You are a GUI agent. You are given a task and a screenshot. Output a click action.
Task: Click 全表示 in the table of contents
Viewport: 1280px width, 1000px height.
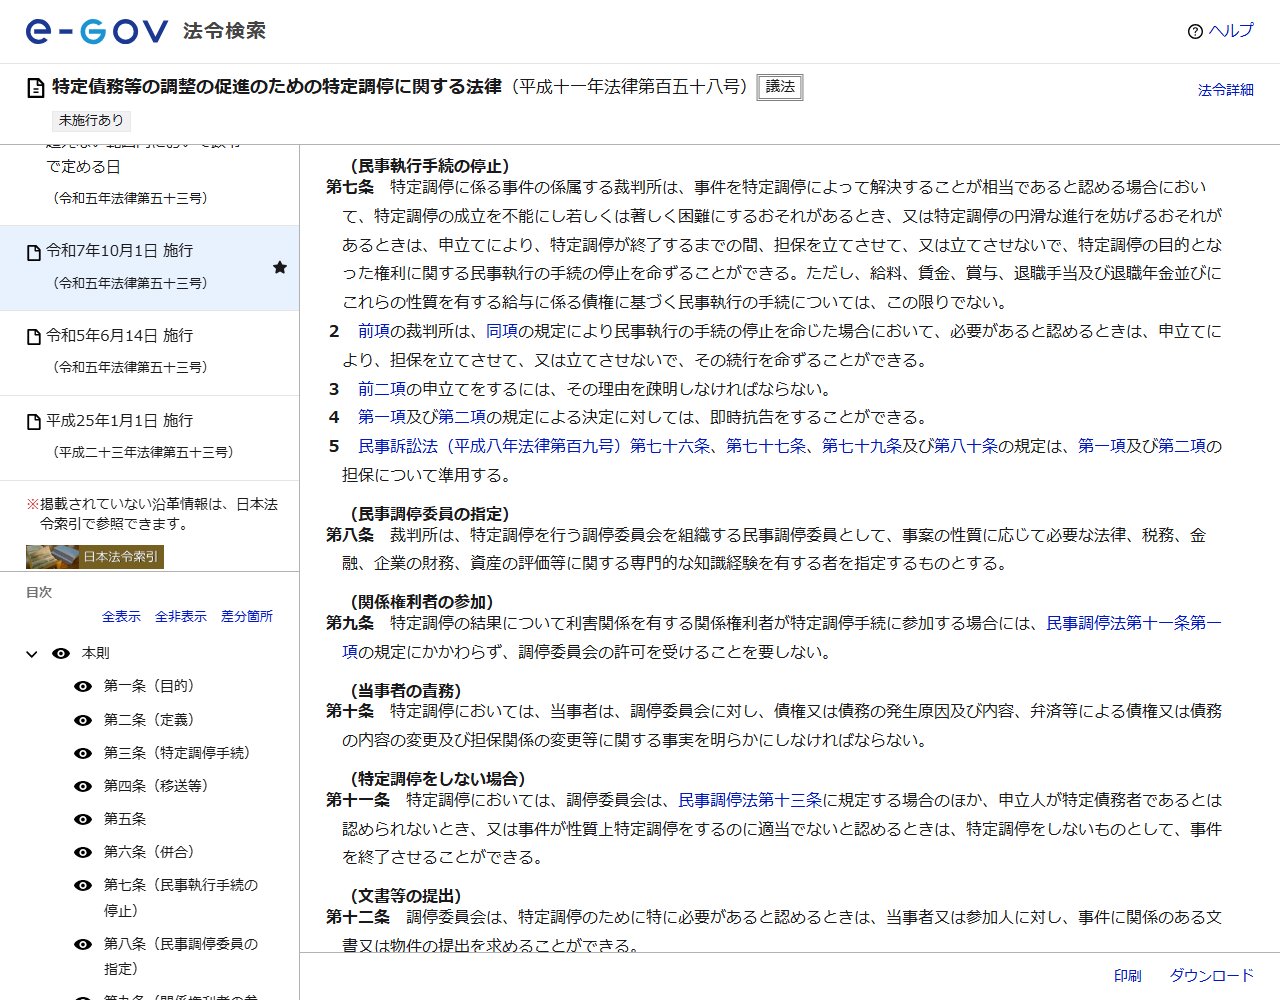tap(121, 616)
